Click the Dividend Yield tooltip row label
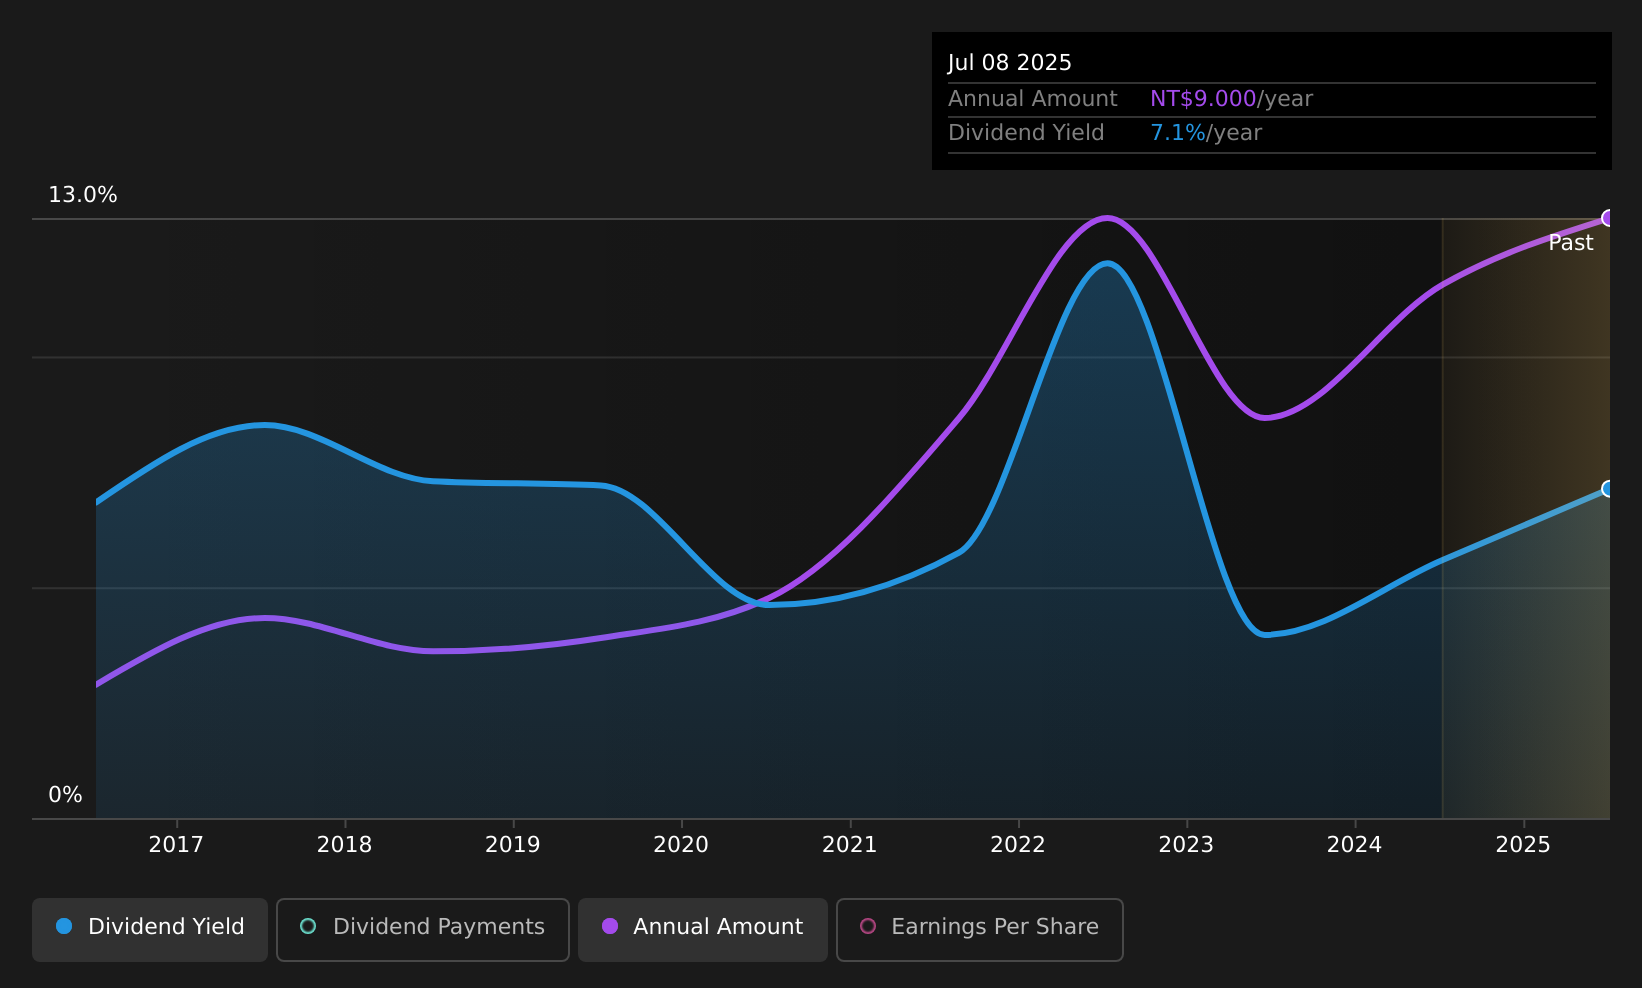The width and height of the screenshot is (1642, 988). [x=1026, y=133]
